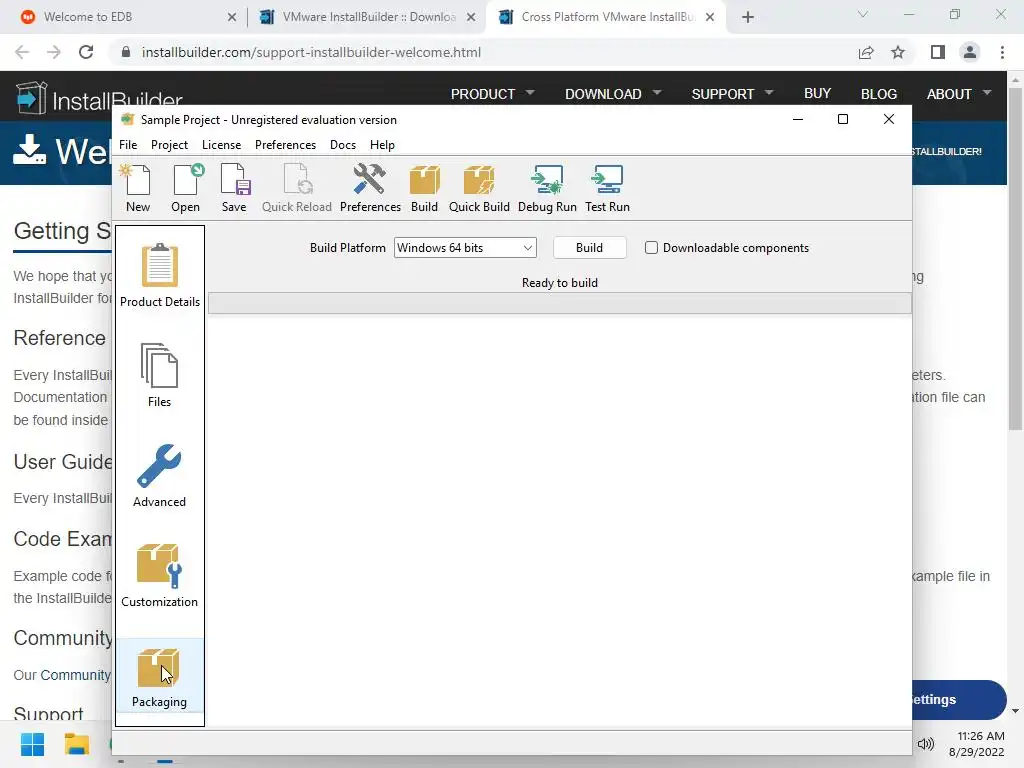Screen dimensions: 1024x768
Task: Open the Community link on the webpage
Action: [76, 675]
